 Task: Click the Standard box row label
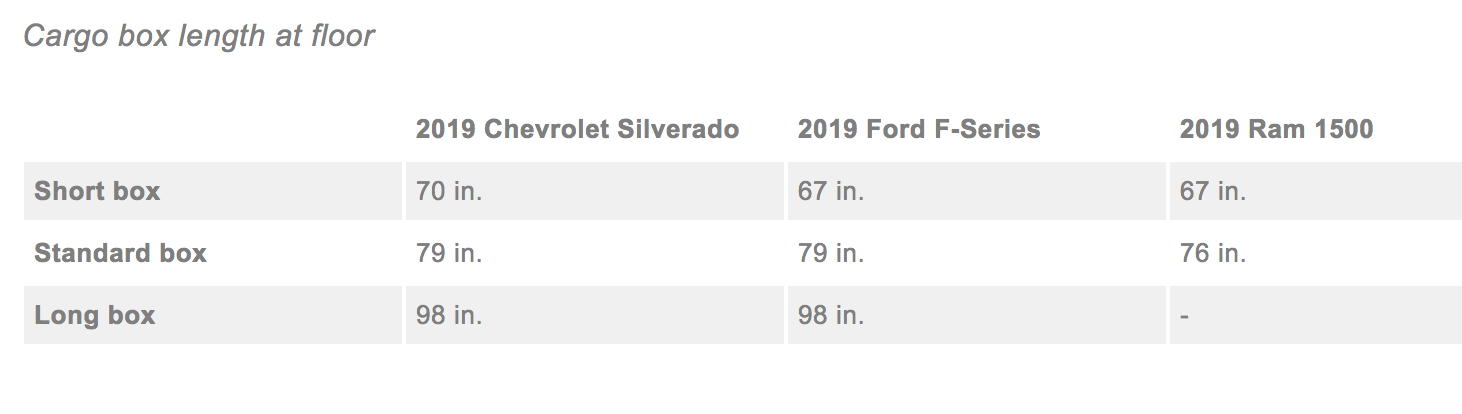click(213, 253)
